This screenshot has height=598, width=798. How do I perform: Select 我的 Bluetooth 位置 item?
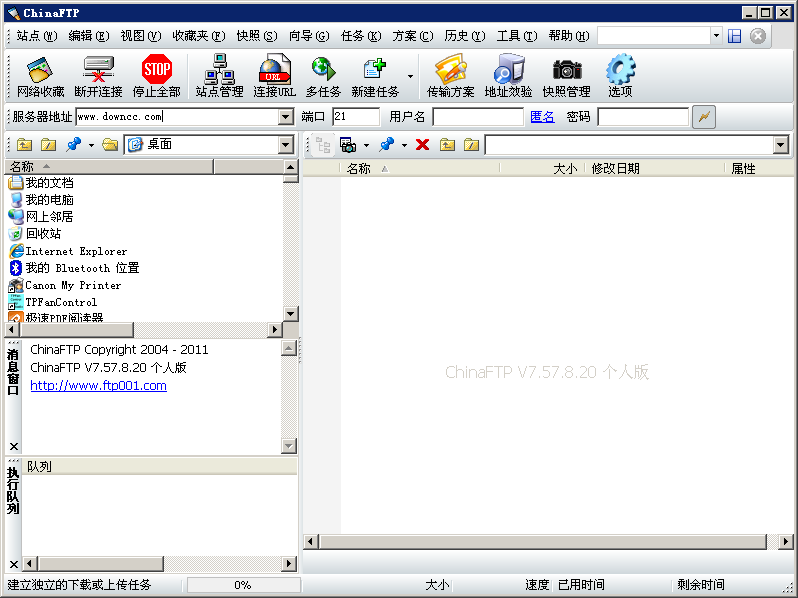[x=74, y=268]
